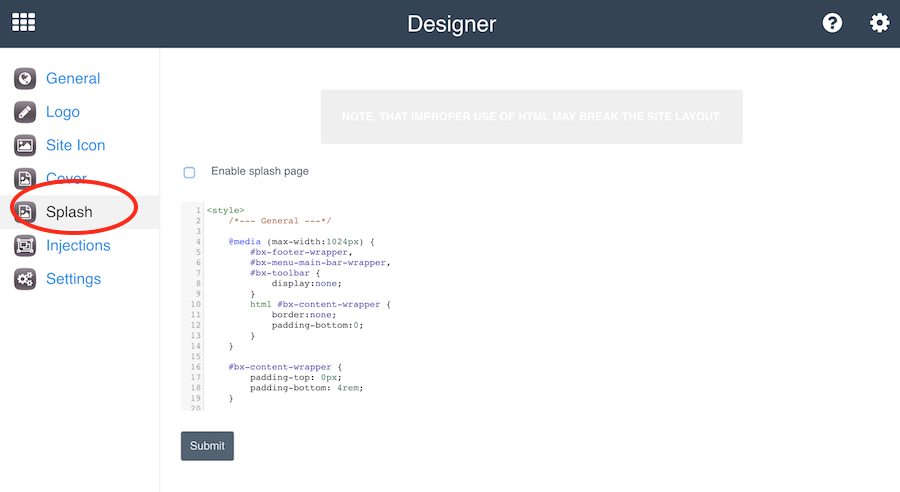Click the gears icon beside sidebar Settings
The width and height of the screenshot is (900, 492).
[25, 280]
